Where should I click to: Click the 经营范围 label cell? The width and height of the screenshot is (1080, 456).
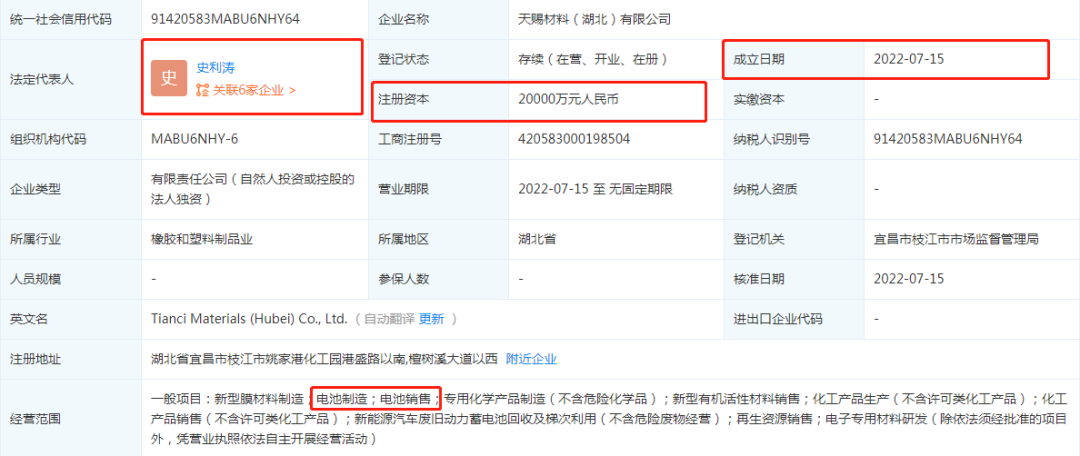click(71, 417)
